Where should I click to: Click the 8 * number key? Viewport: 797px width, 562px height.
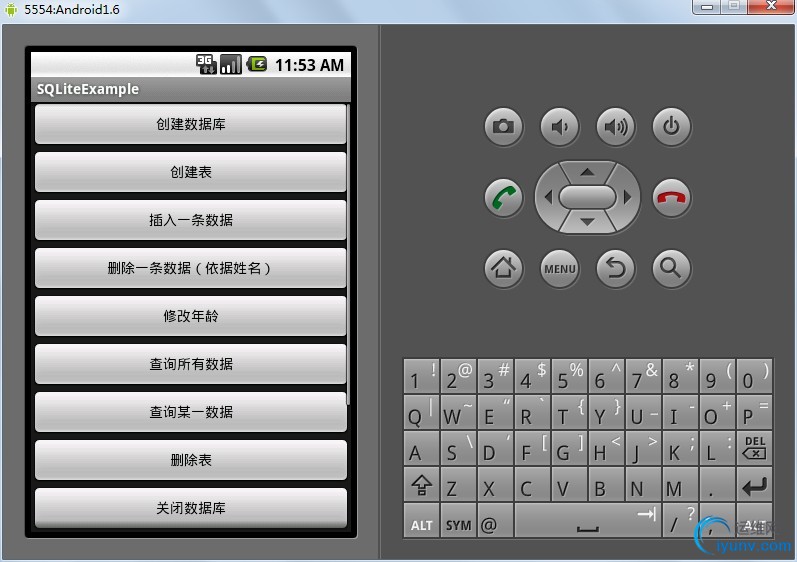tap(680, 376)
